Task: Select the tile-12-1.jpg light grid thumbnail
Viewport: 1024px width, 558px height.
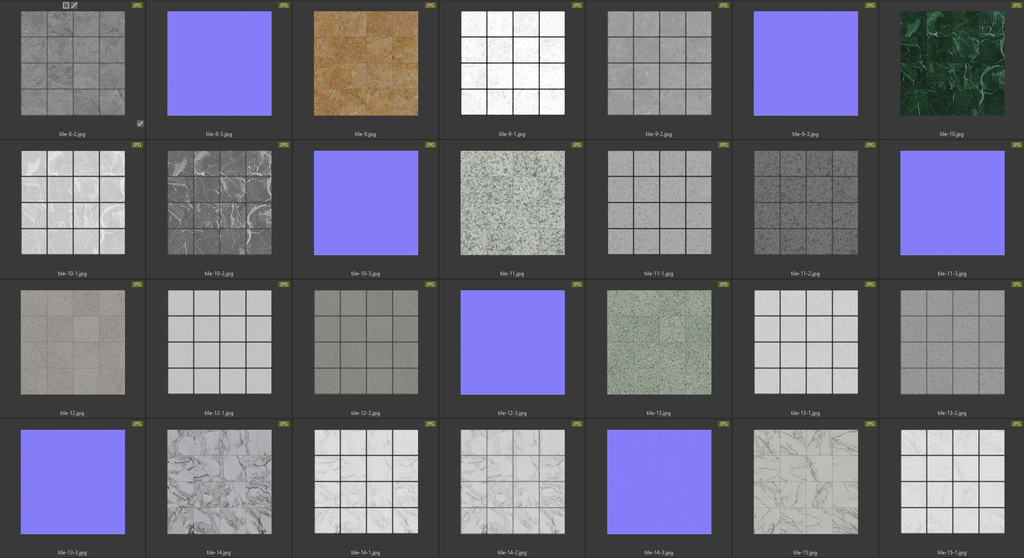Action: (x=219, y=342)
